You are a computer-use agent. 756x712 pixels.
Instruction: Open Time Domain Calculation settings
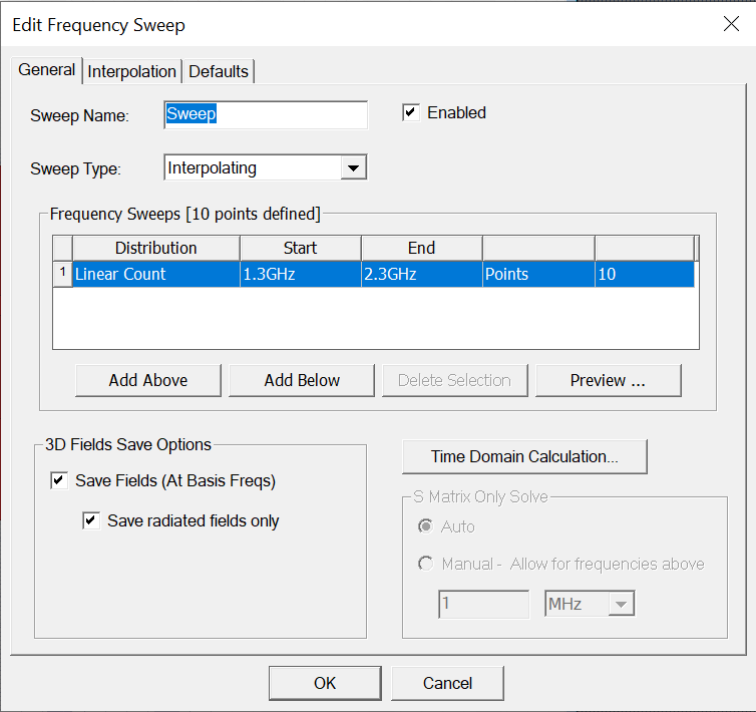point(524,456)
